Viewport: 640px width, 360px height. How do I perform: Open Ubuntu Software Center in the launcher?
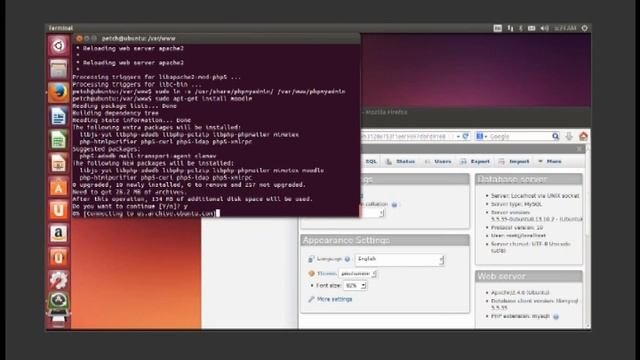[58, 187]
